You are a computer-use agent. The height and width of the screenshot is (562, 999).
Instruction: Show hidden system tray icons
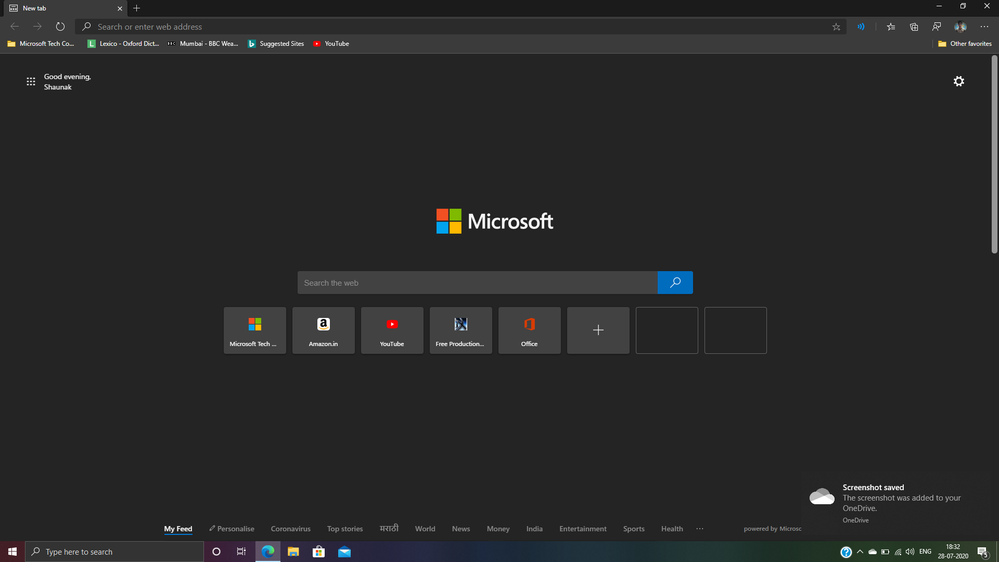pos(860,552)
